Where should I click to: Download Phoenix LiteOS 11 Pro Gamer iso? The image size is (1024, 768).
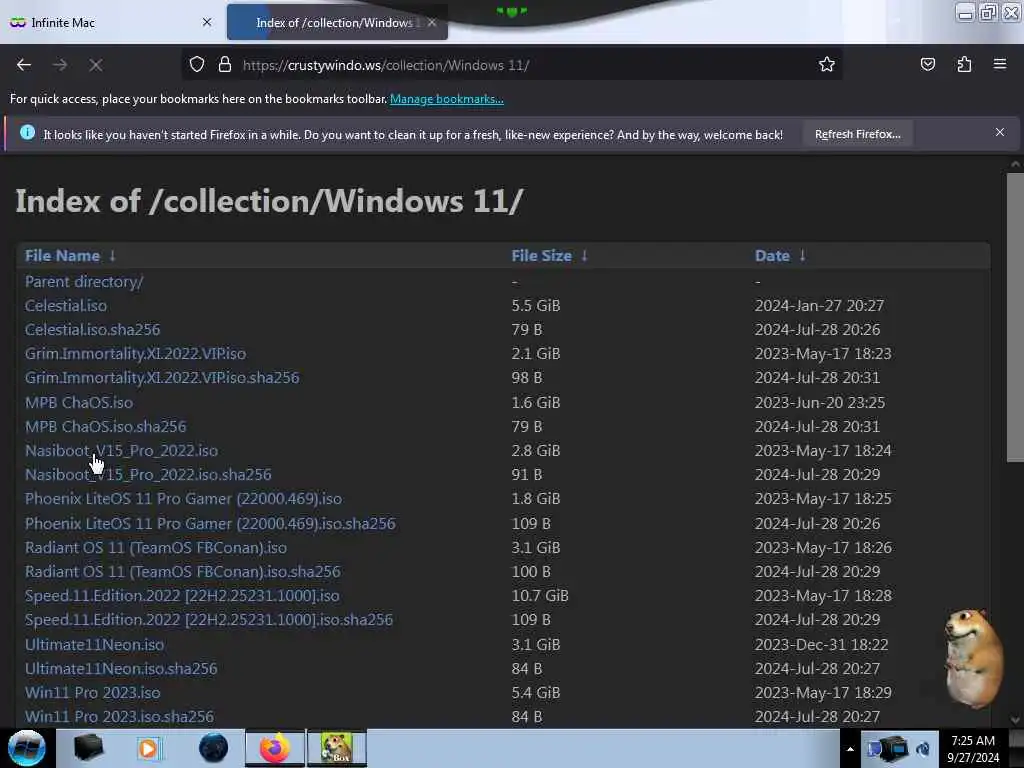tap(184, 499)
